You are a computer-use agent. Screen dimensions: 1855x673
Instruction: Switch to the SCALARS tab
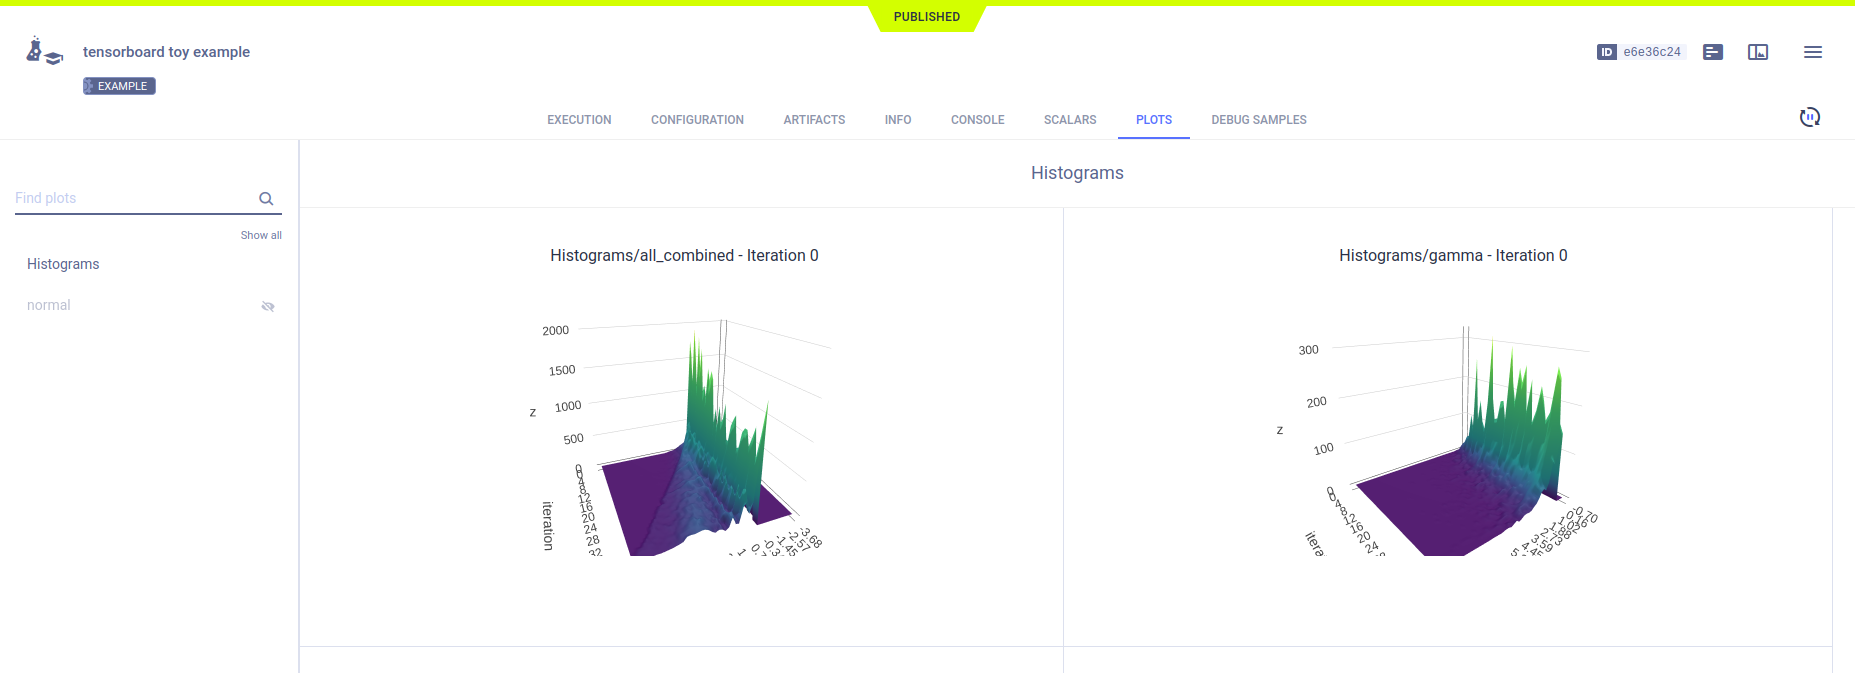tap(1069, 120)
